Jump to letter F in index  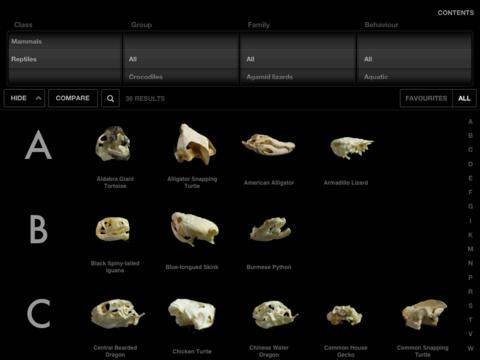pyautogui.click(x=470, y=192)
